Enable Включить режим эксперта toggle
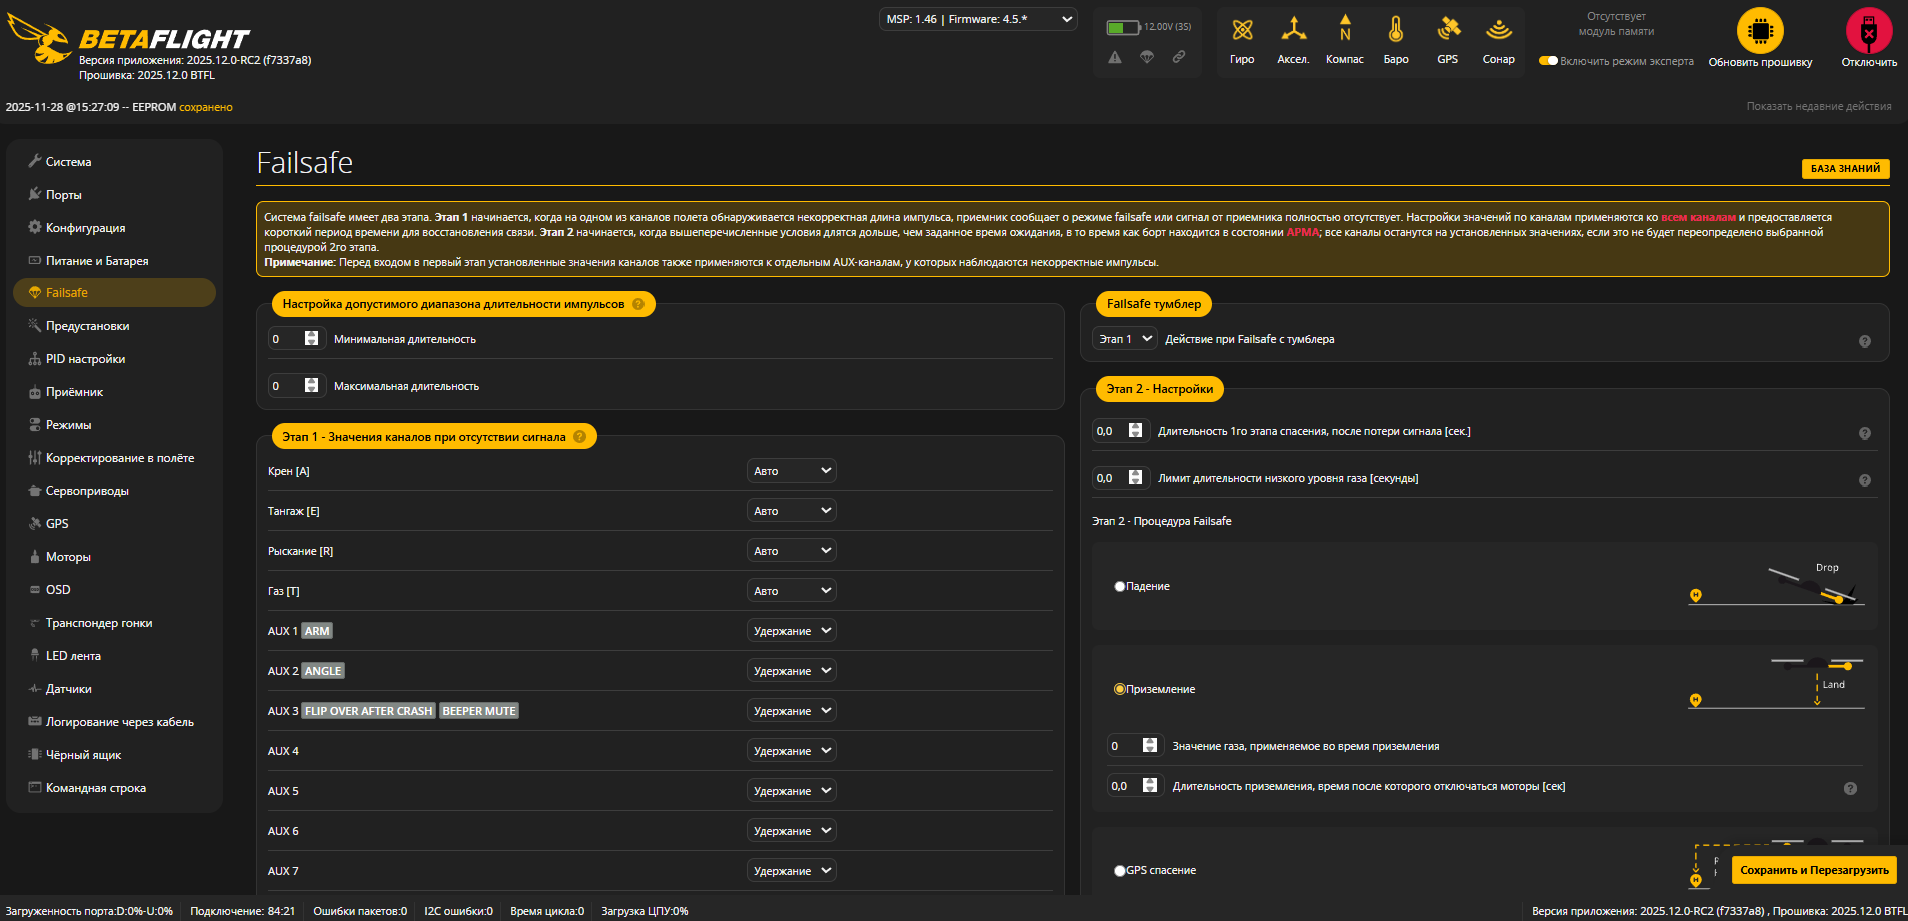Viewport: 1908px width, 921px height. (1548, 60)
